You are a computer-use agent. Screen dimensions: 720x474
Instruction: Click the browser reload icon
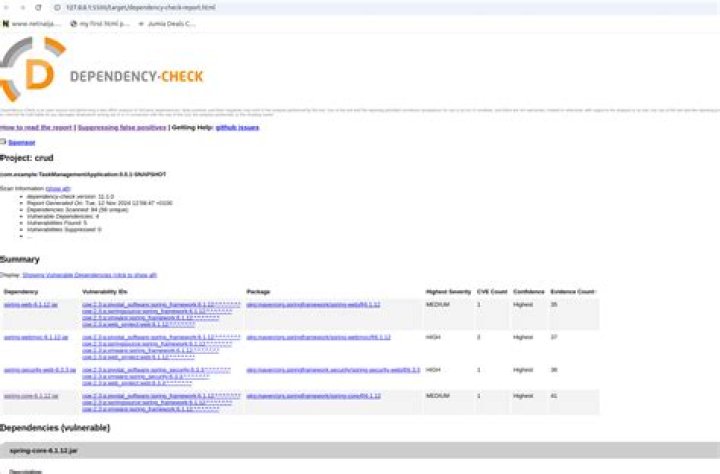pos(37,7)
